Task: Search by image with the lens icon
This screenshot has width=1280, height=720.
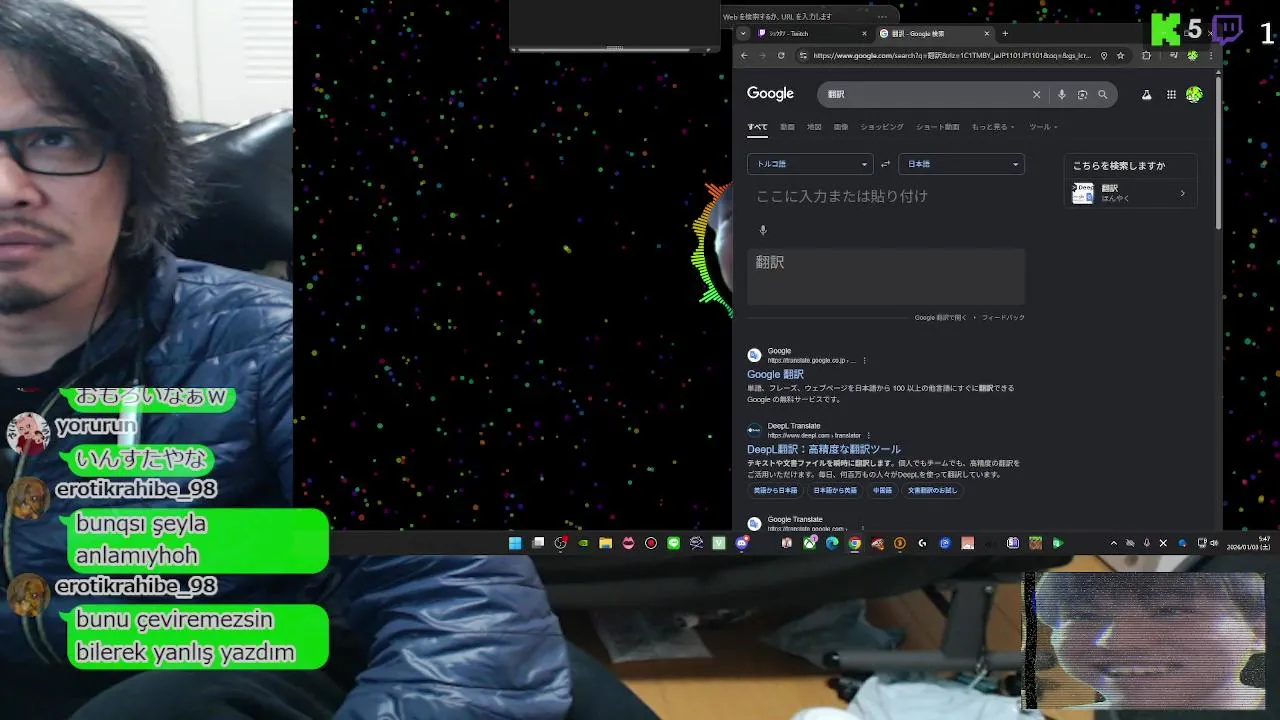Action: pos(1082,94)
